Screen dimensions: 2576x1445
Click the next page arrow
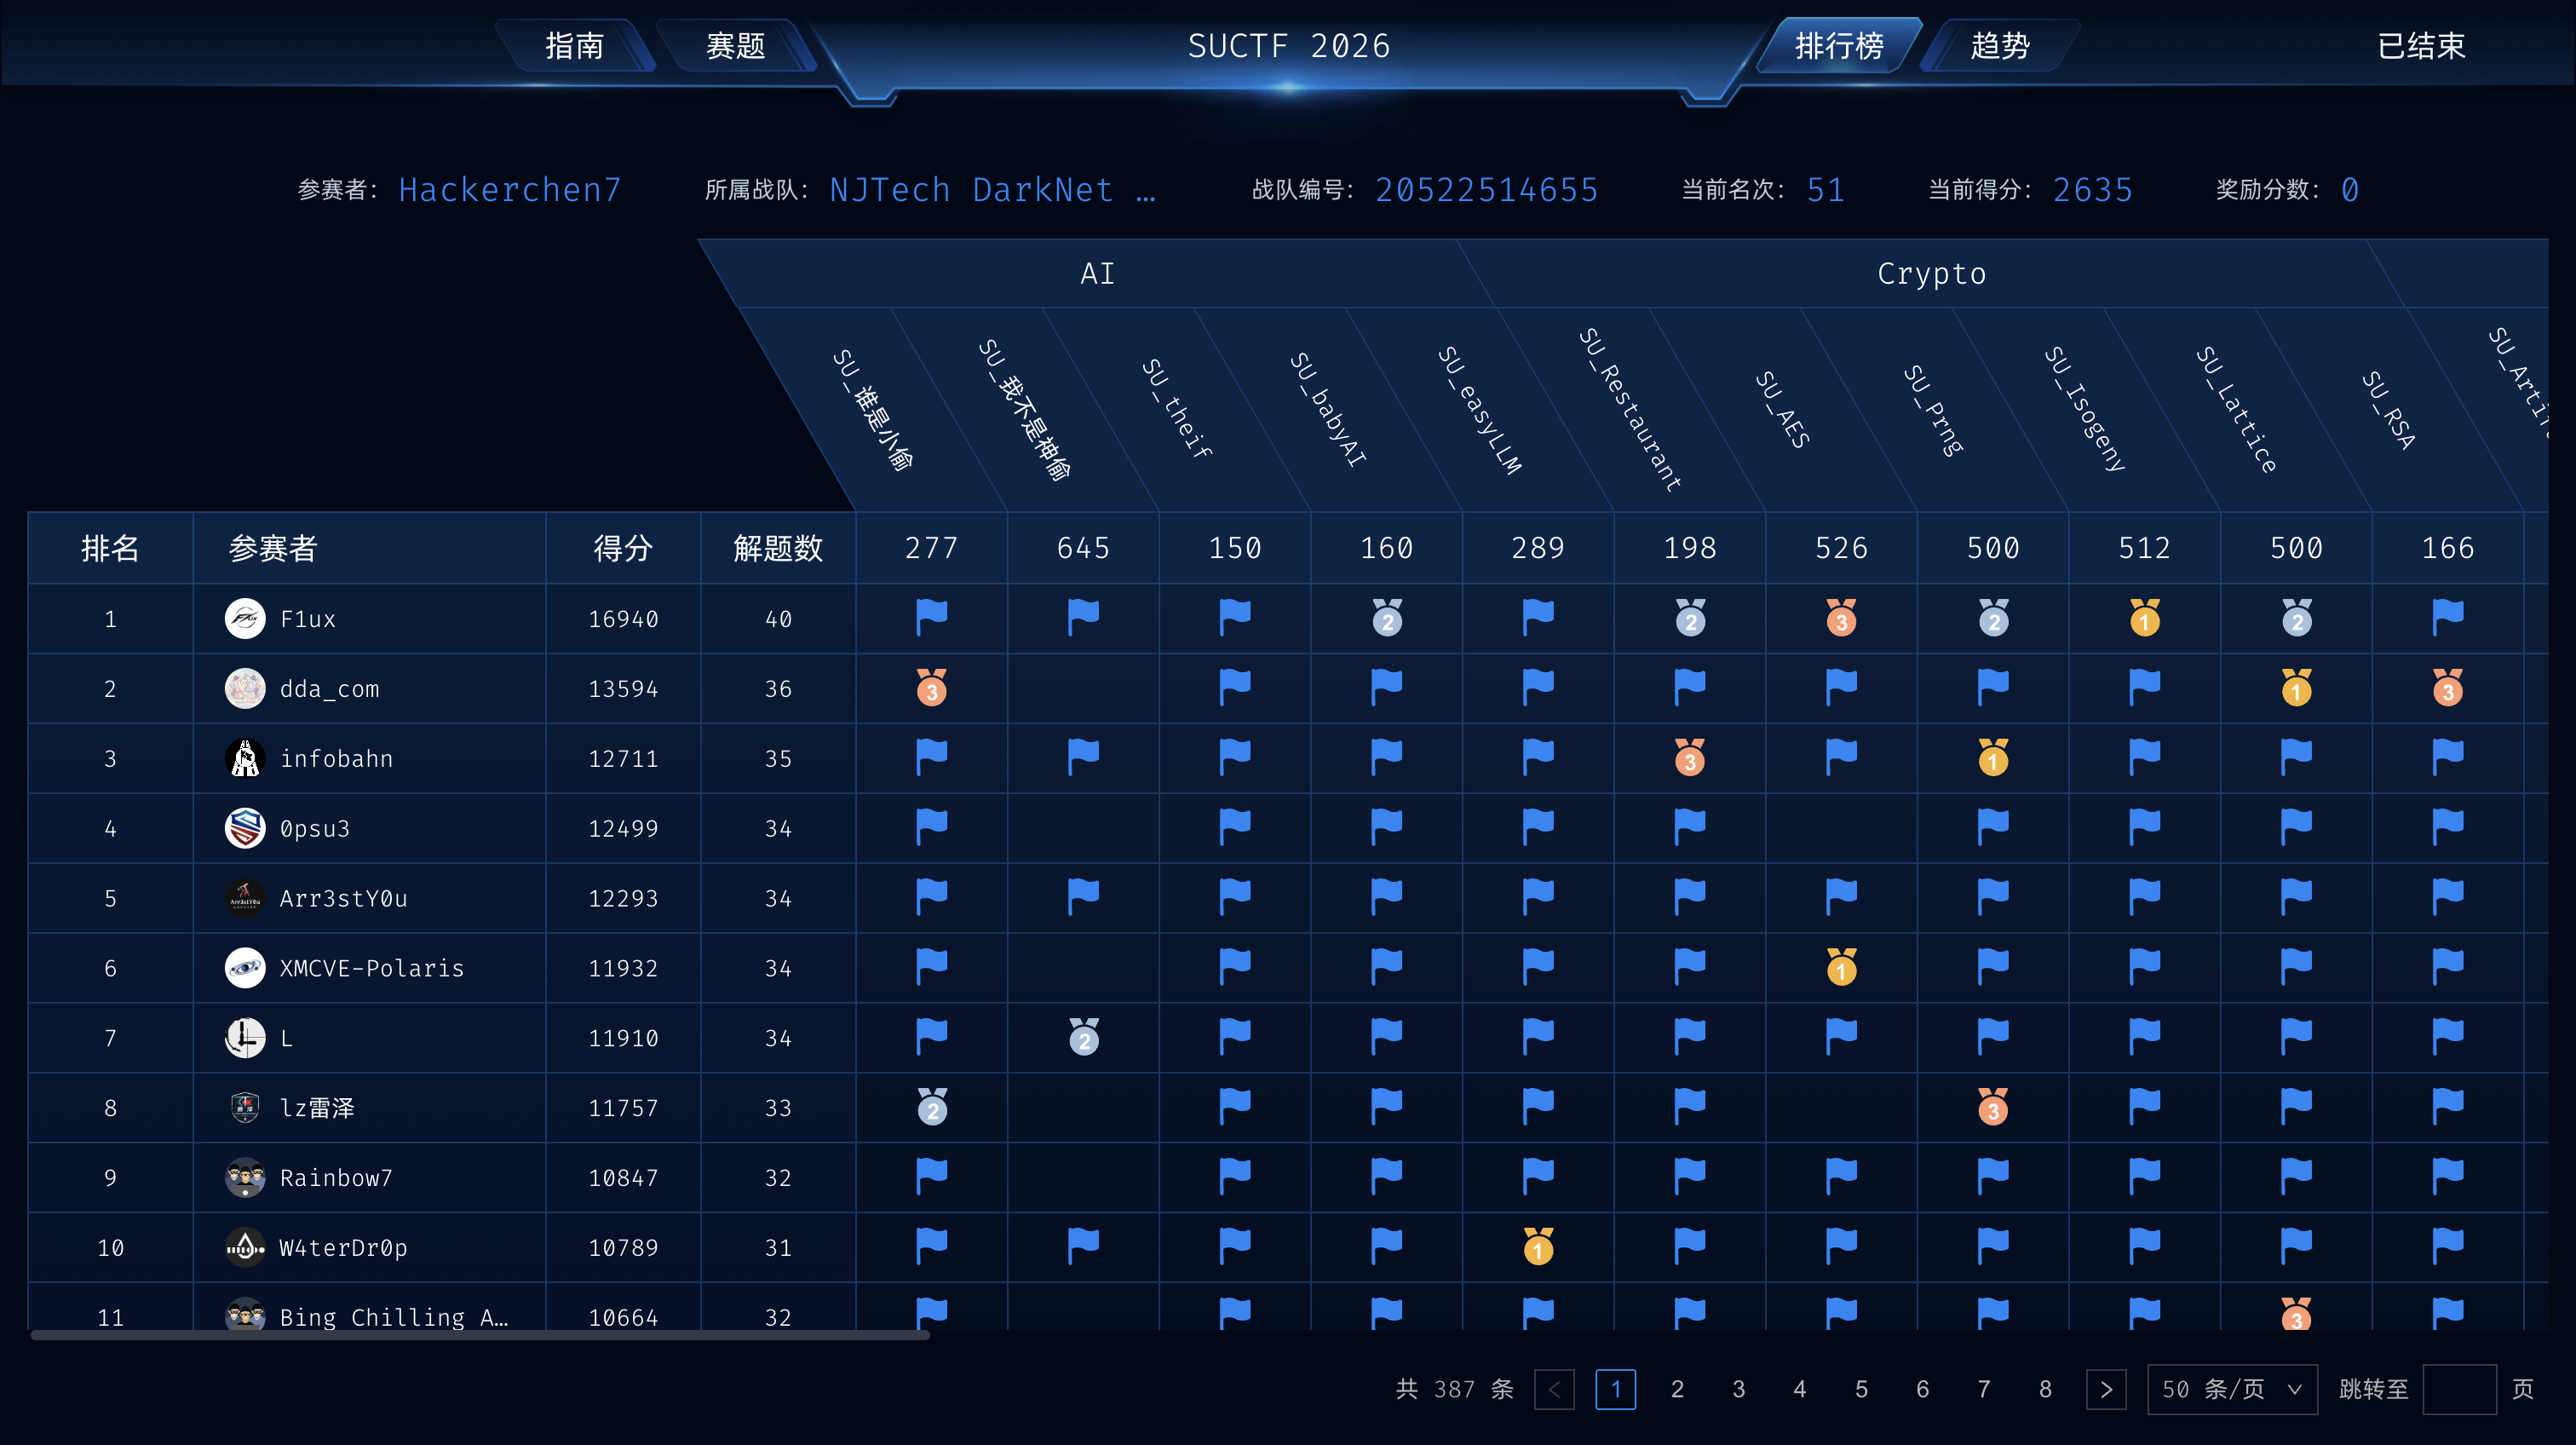pos(2107,1389)
